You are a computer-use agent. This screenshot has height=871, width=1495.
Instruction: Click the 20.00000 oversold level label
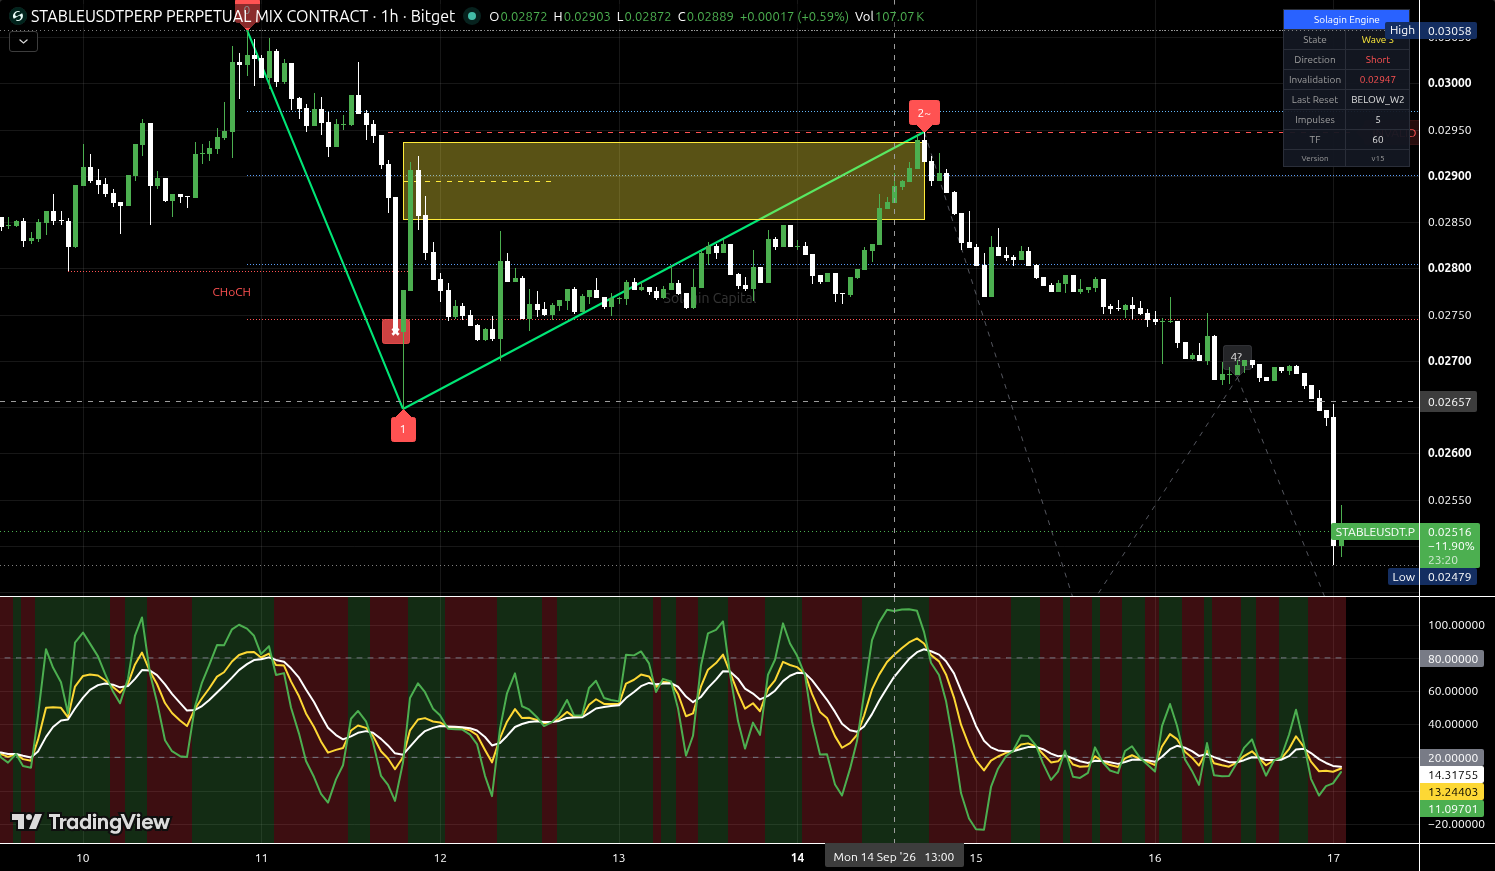pyautogui.click(x=1452, y=758)
